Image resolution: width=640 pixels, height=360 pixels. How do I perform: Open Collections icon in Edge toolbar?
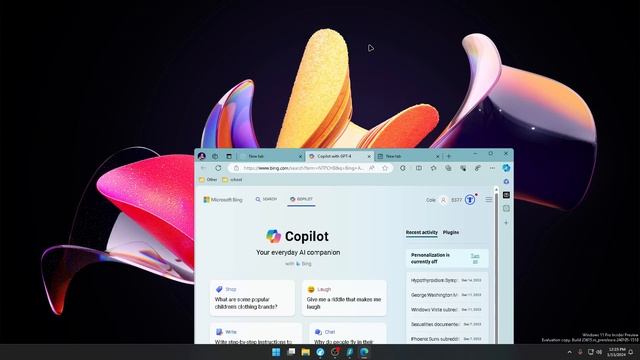coord(448,168)
